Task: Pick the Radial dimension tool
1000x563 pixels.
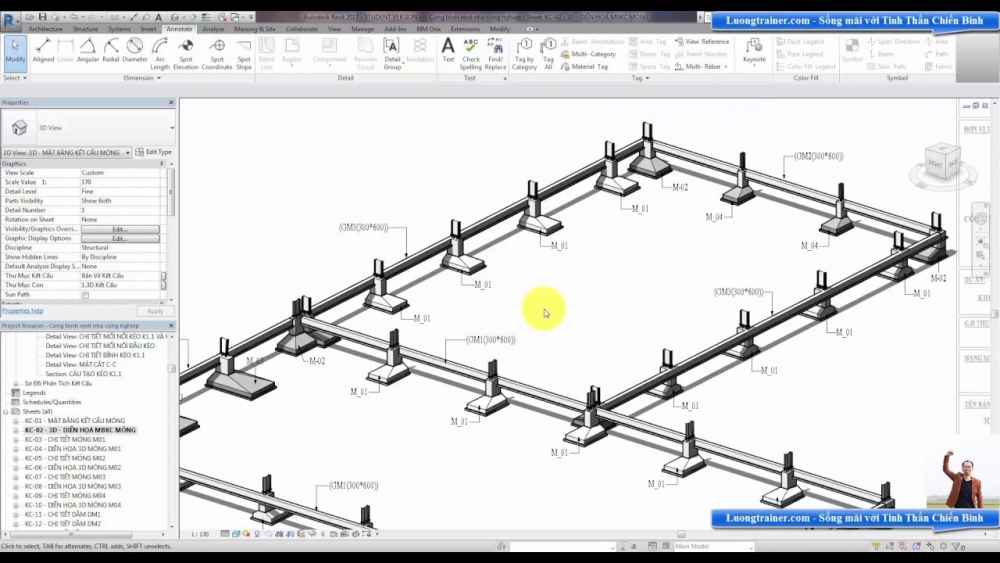Action: tap(111, 52)
